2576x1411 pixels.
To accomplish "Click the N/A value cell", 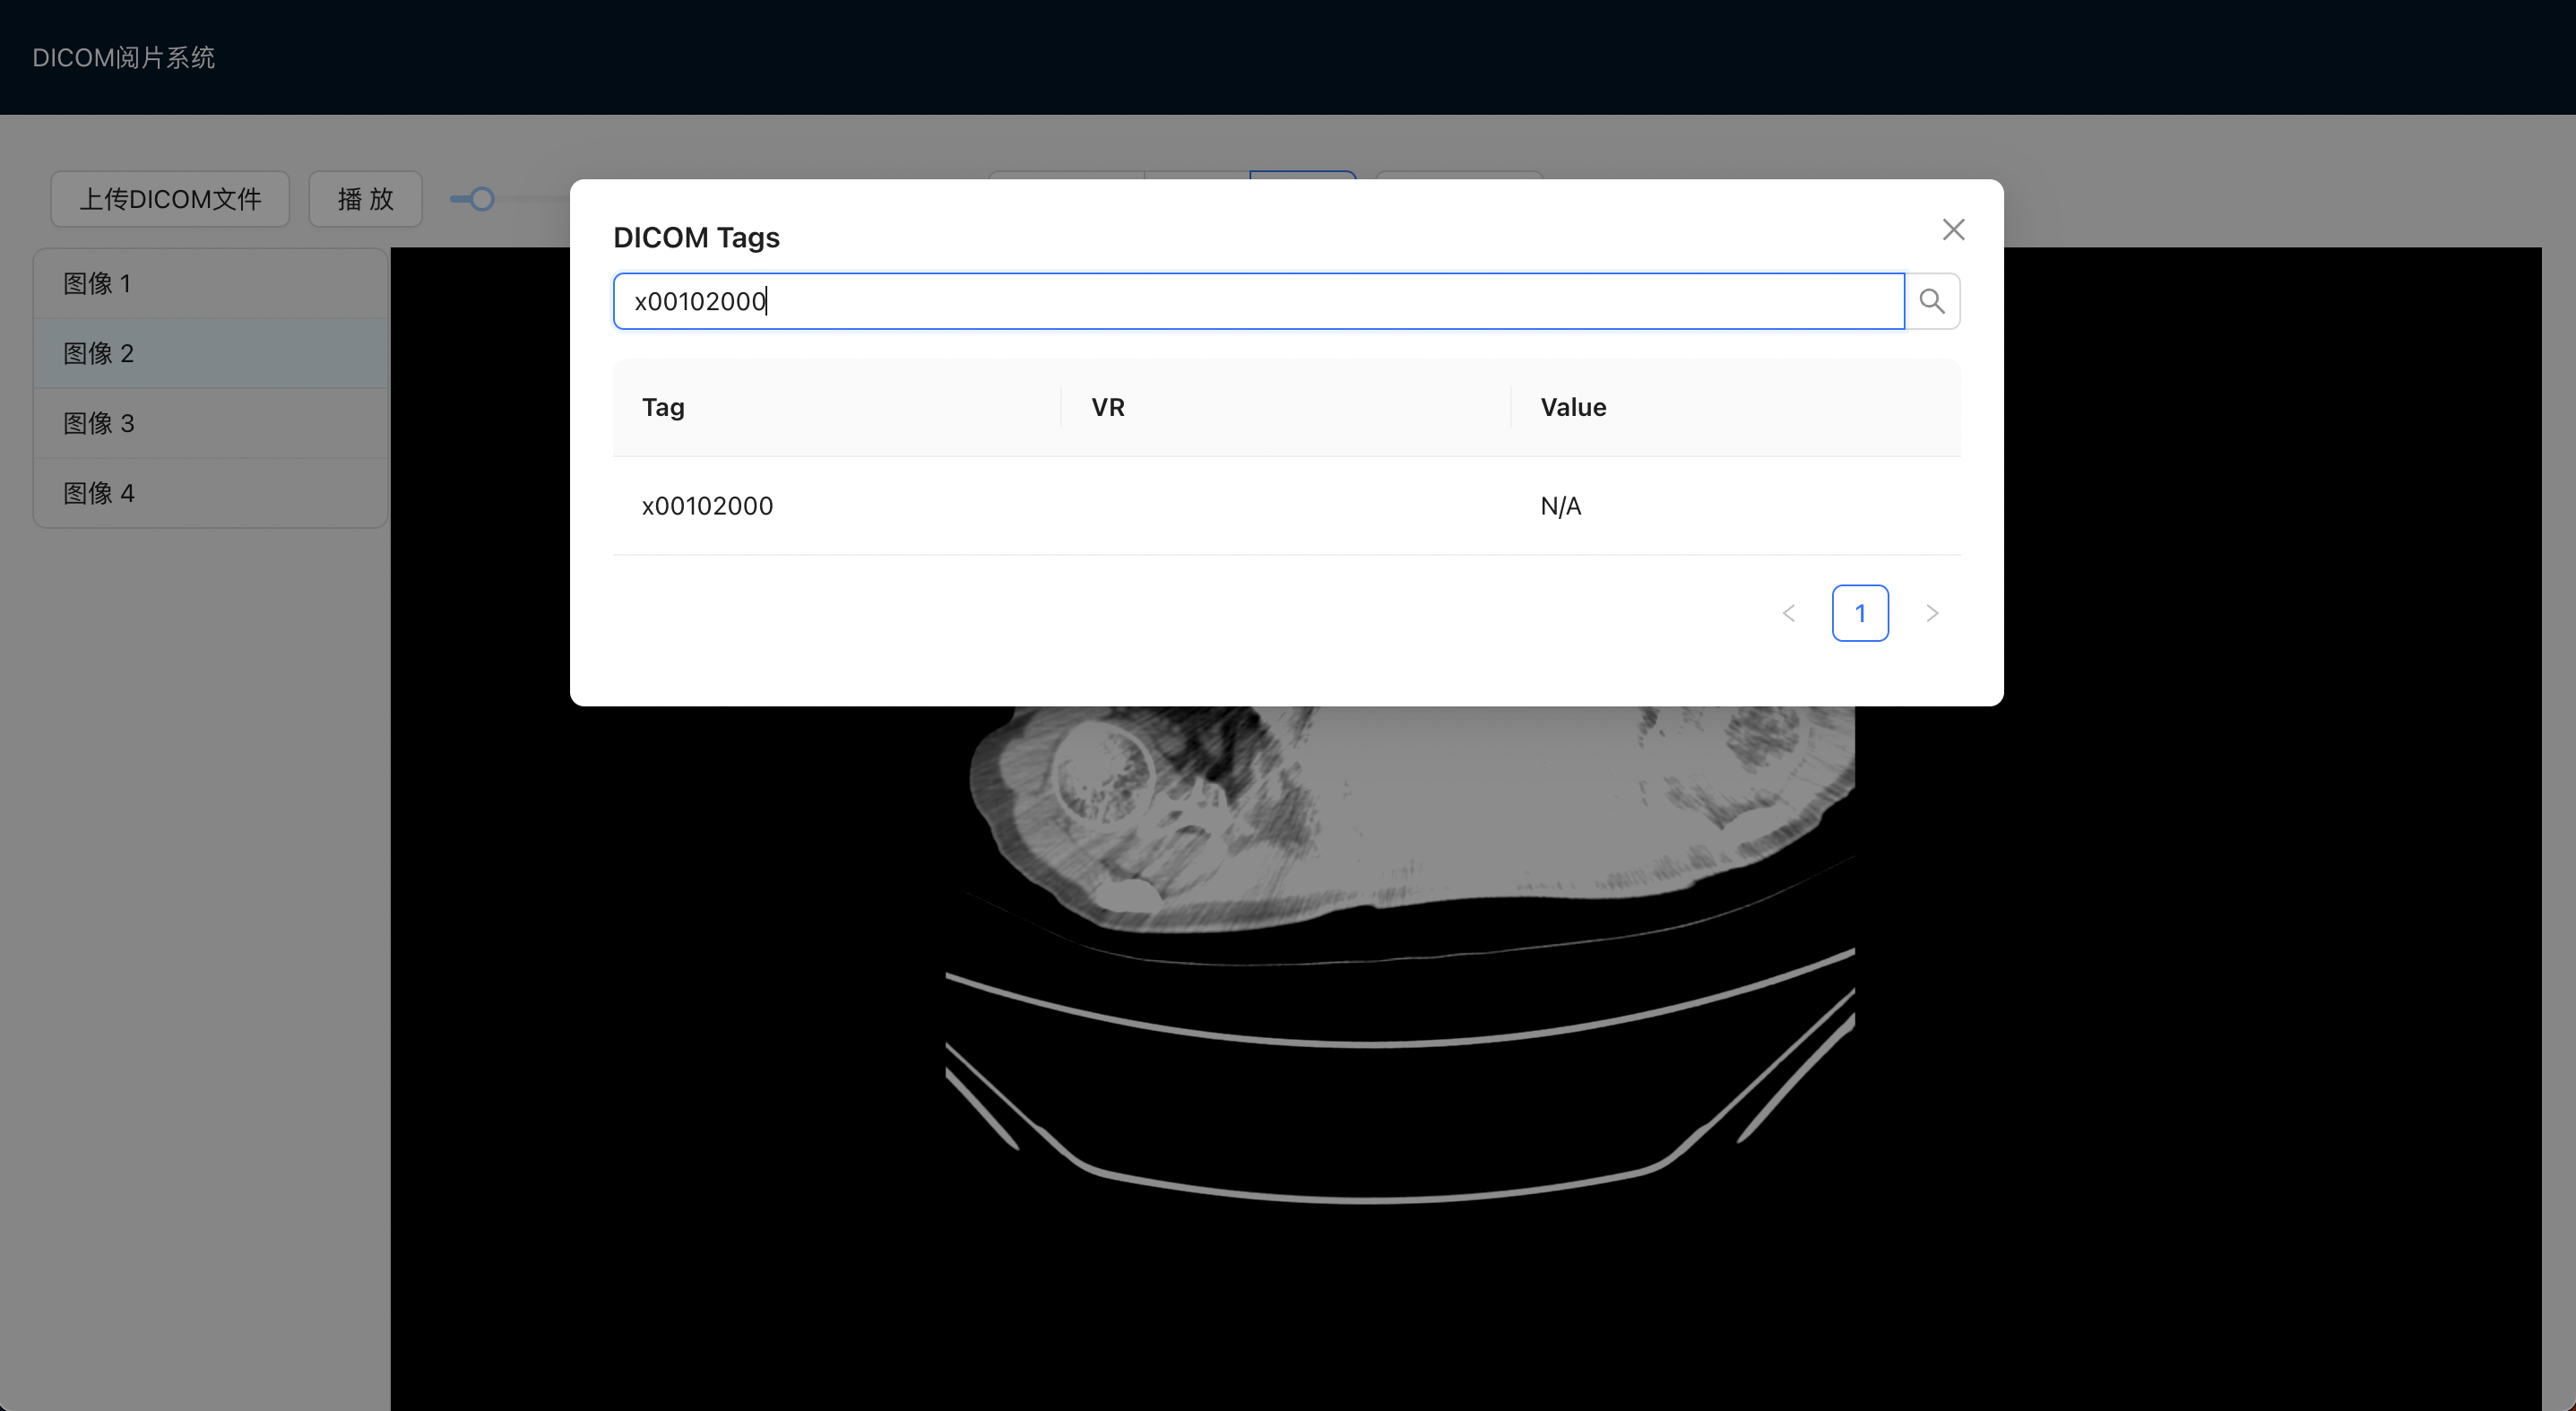I will (1560, 506).
